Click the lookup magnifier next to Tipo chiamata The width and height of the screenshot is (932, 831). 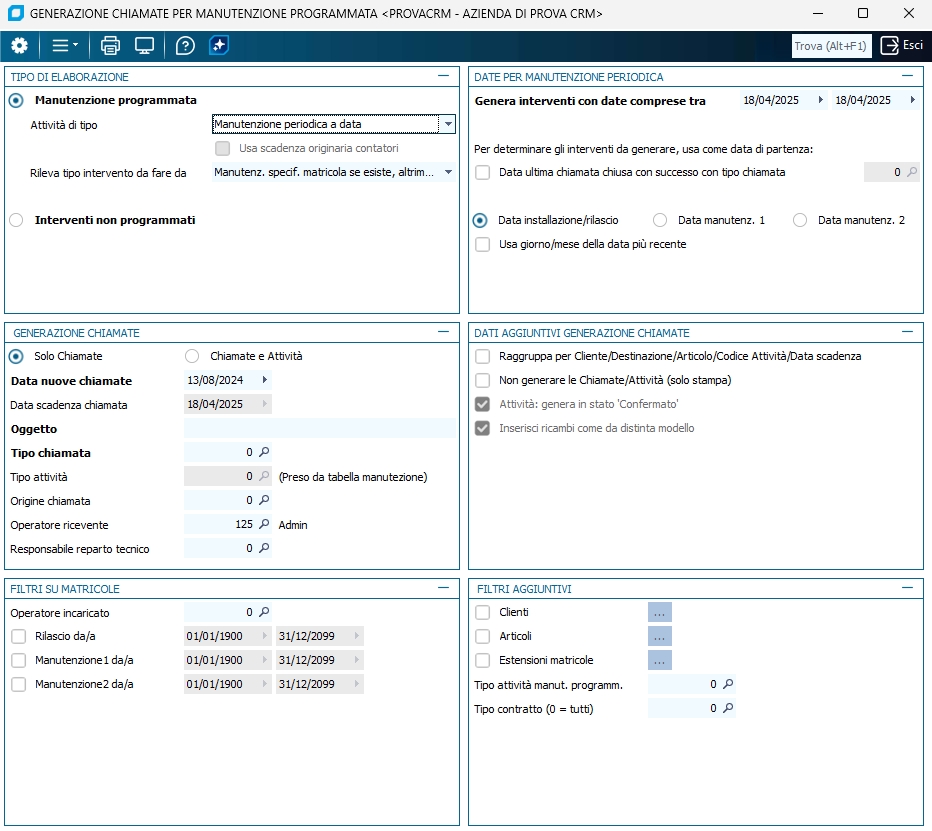[264, 453]
